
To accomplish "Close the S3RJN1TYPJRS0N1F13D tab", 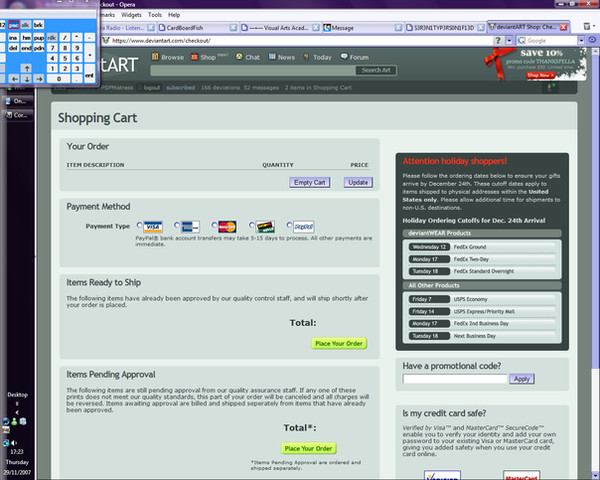I will tap(481, 28).
